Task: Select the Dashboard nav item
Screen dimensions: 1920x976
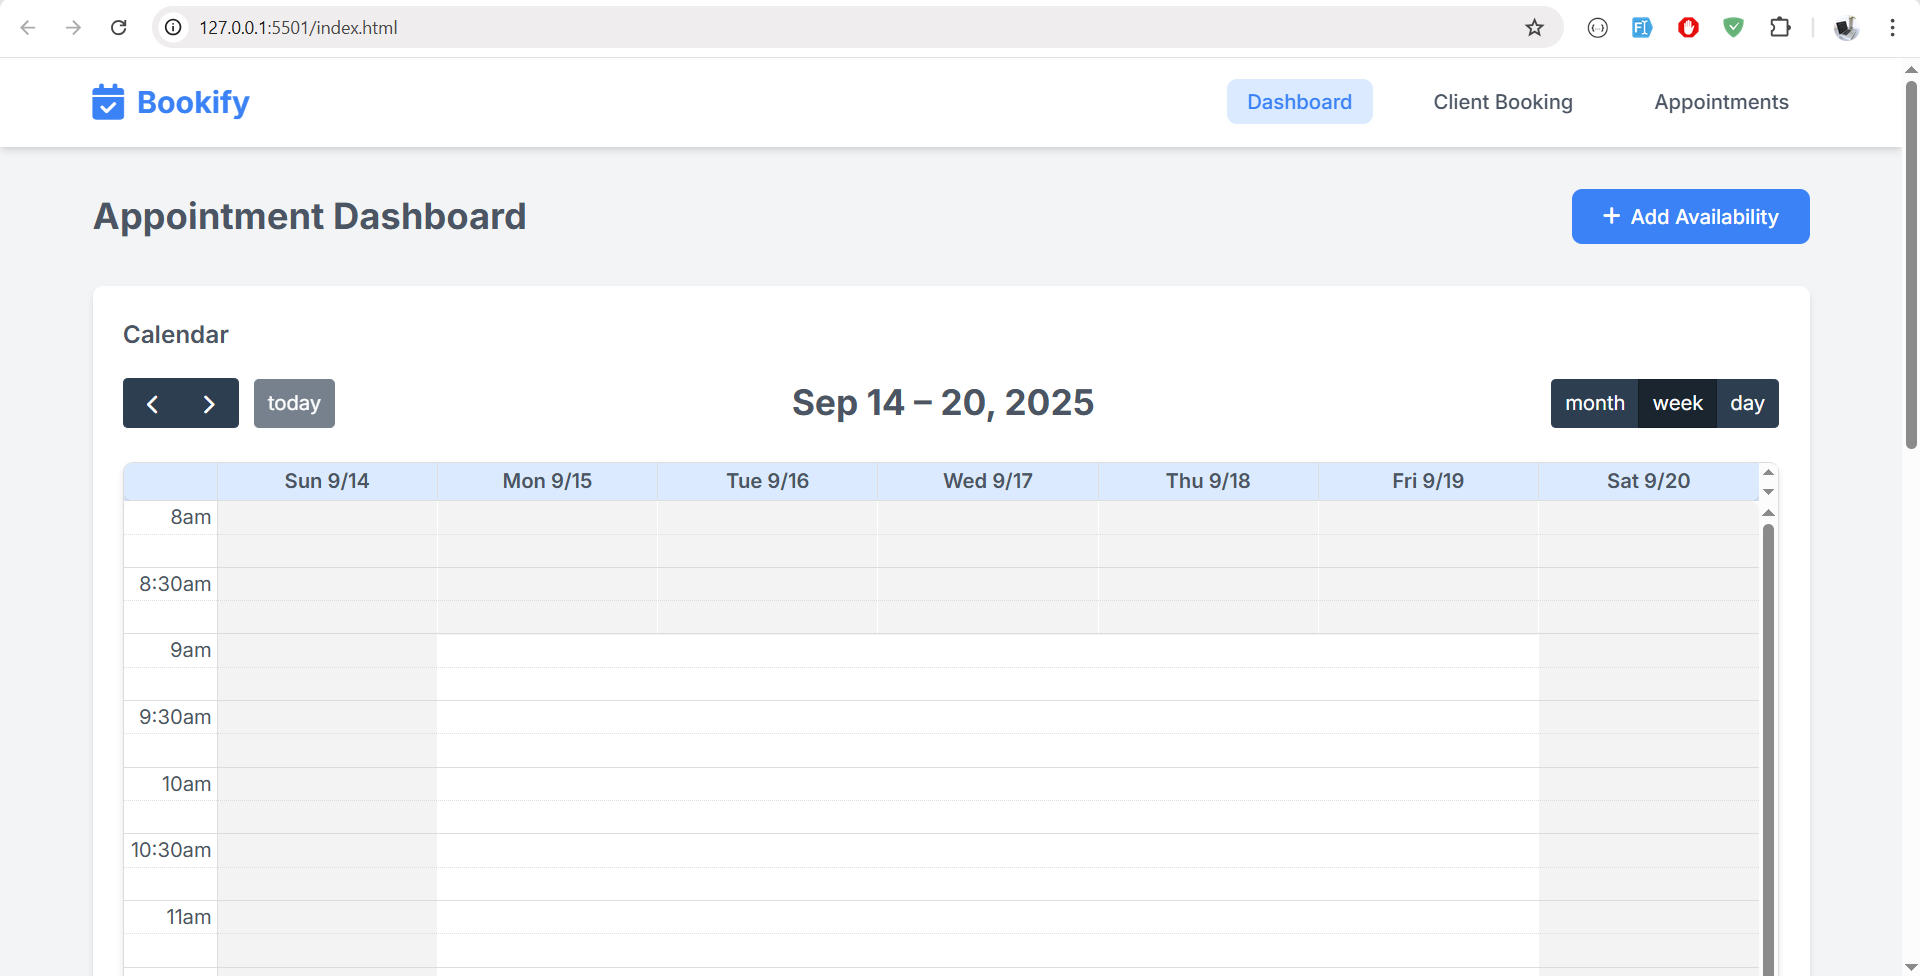Action: [x=1299, y=102]
